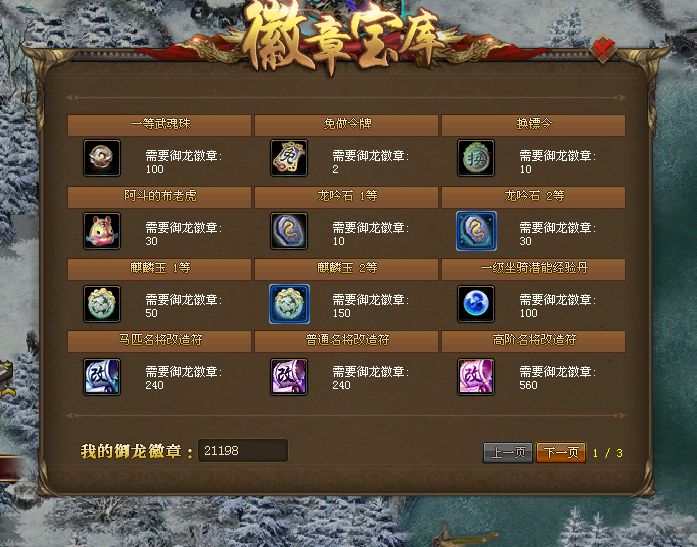Click the pink 高阶名将改造符 icon
The height and width of the screenshot is (547, 697).
[476, 376]
